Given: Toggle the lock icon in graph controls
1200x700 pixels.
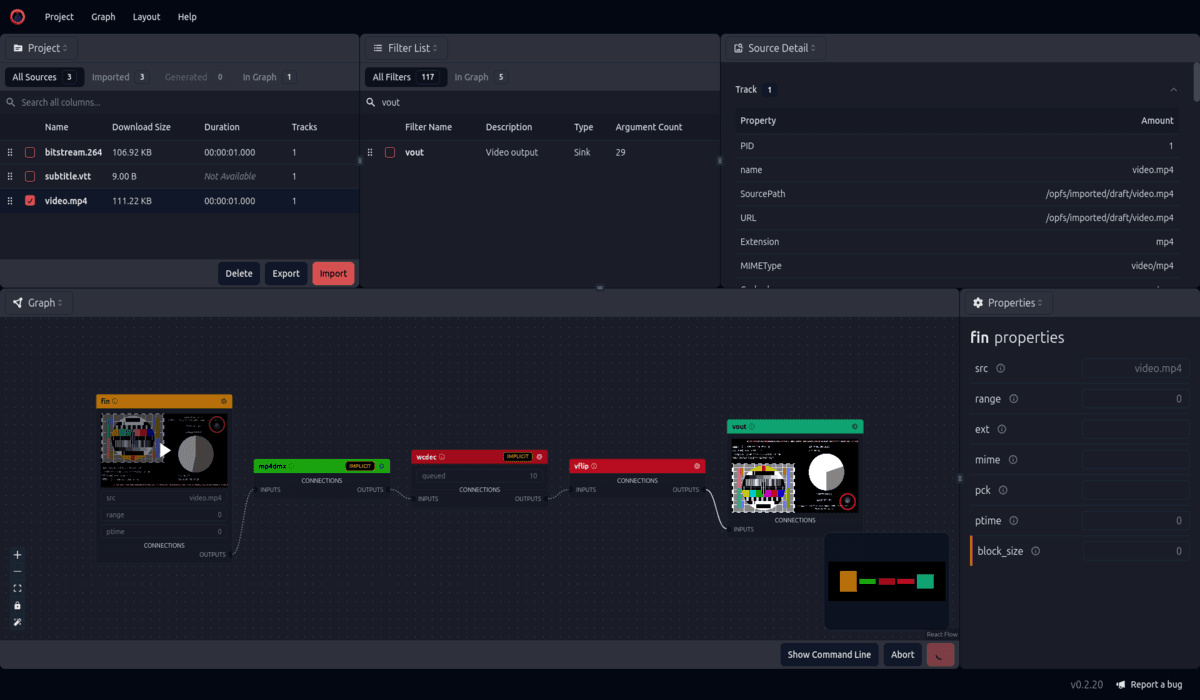Looking at the screenshot, I should (17, 605).
